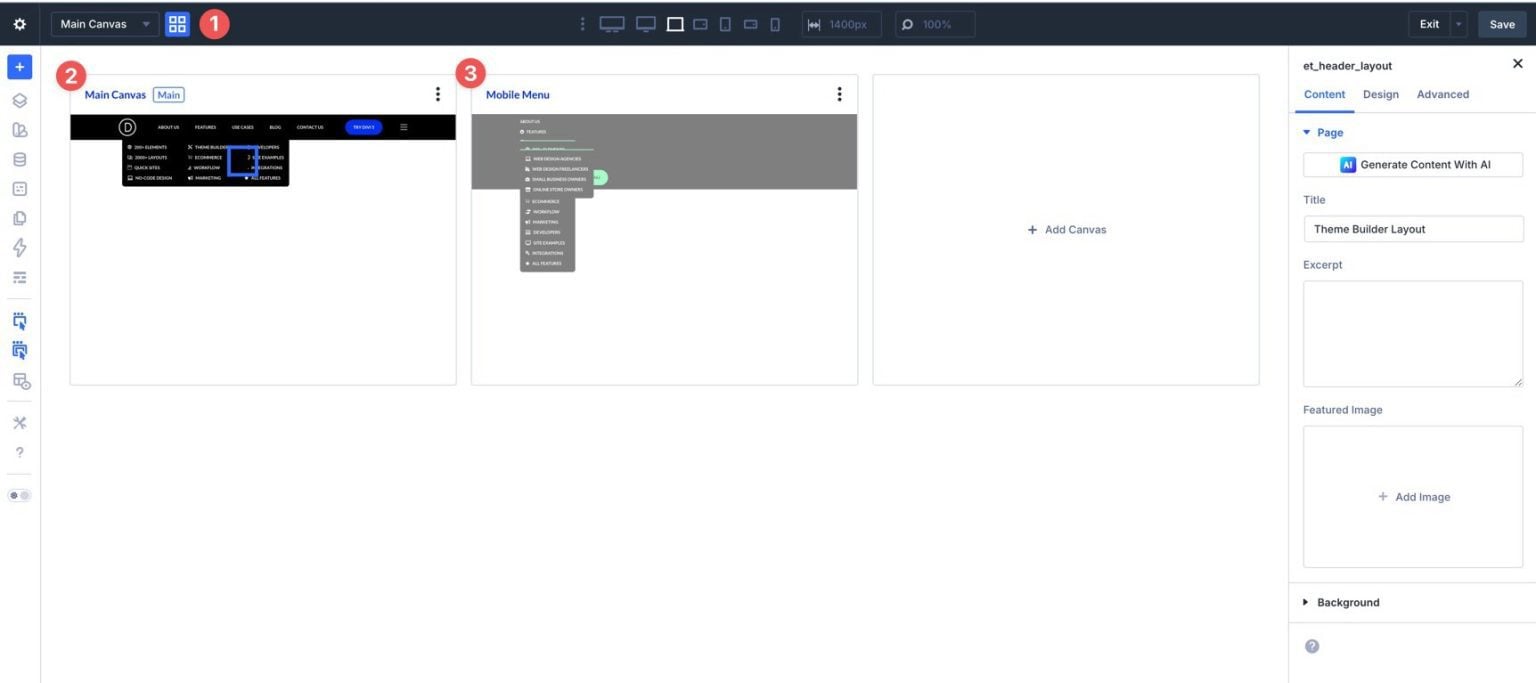
Task: Switch to standard desktop view icon
Action: click(x=646, y=24)
